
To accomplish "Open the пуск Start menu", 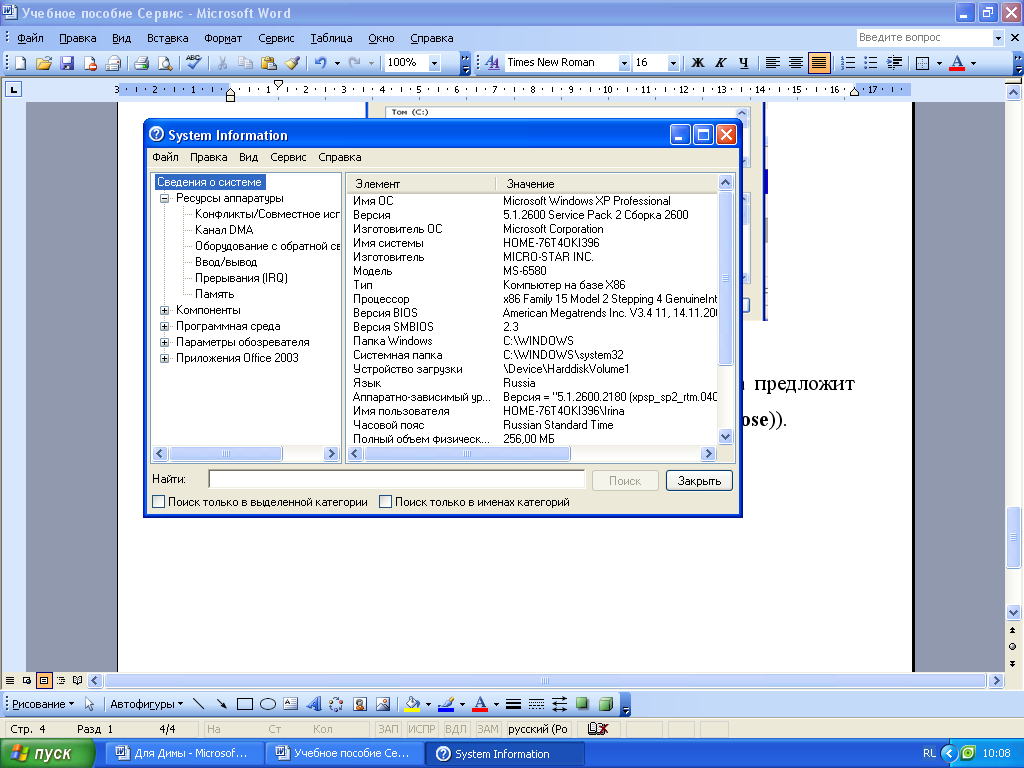I will [x=46, y=754].
